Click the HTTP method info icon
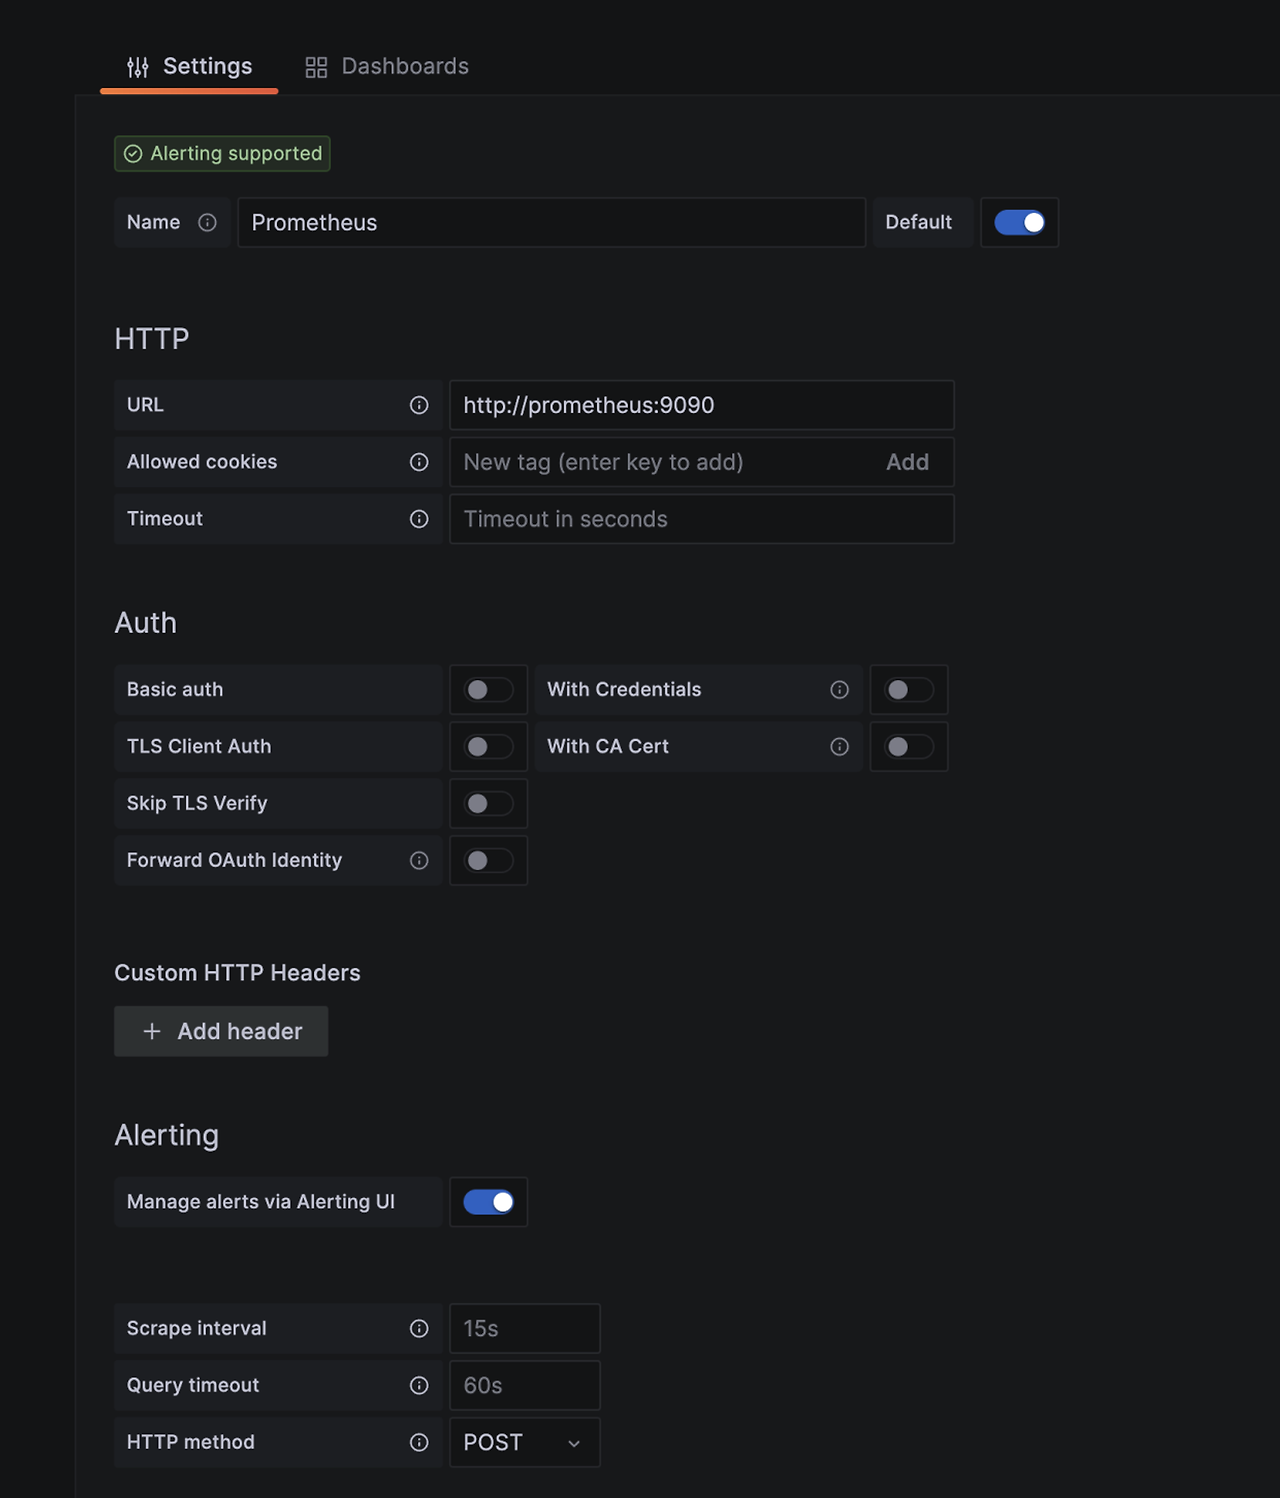Screen dimensions: 1280x1498 click(x=419, y=1443)
